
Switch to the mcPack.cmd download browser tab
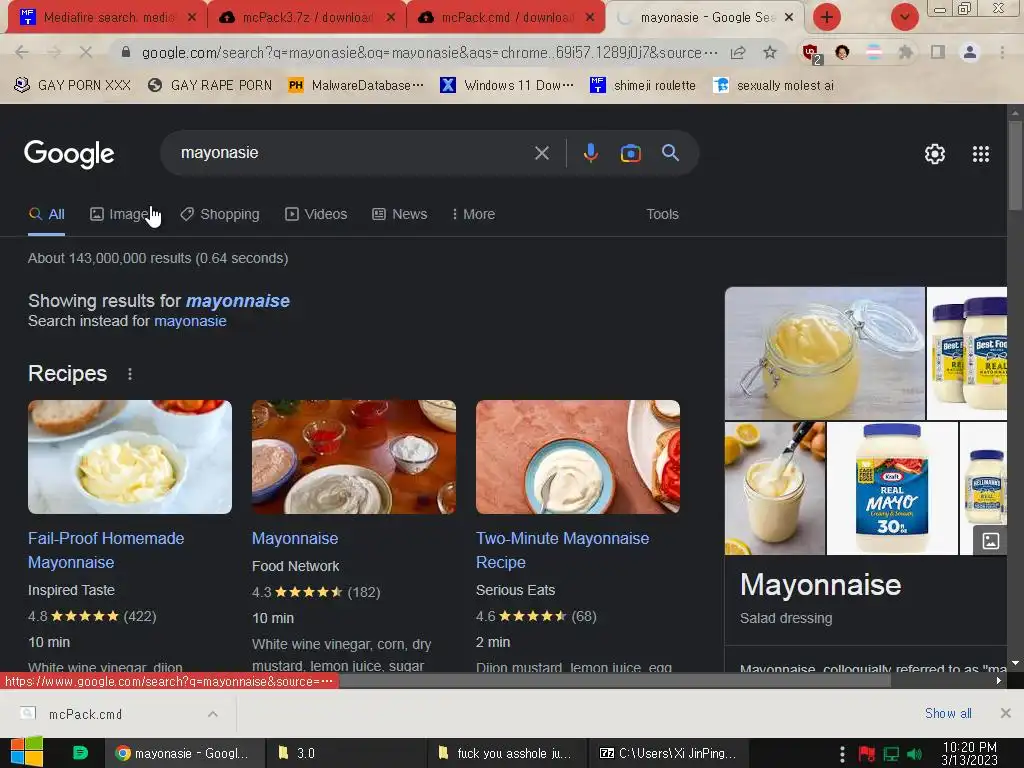pos(506,18)
